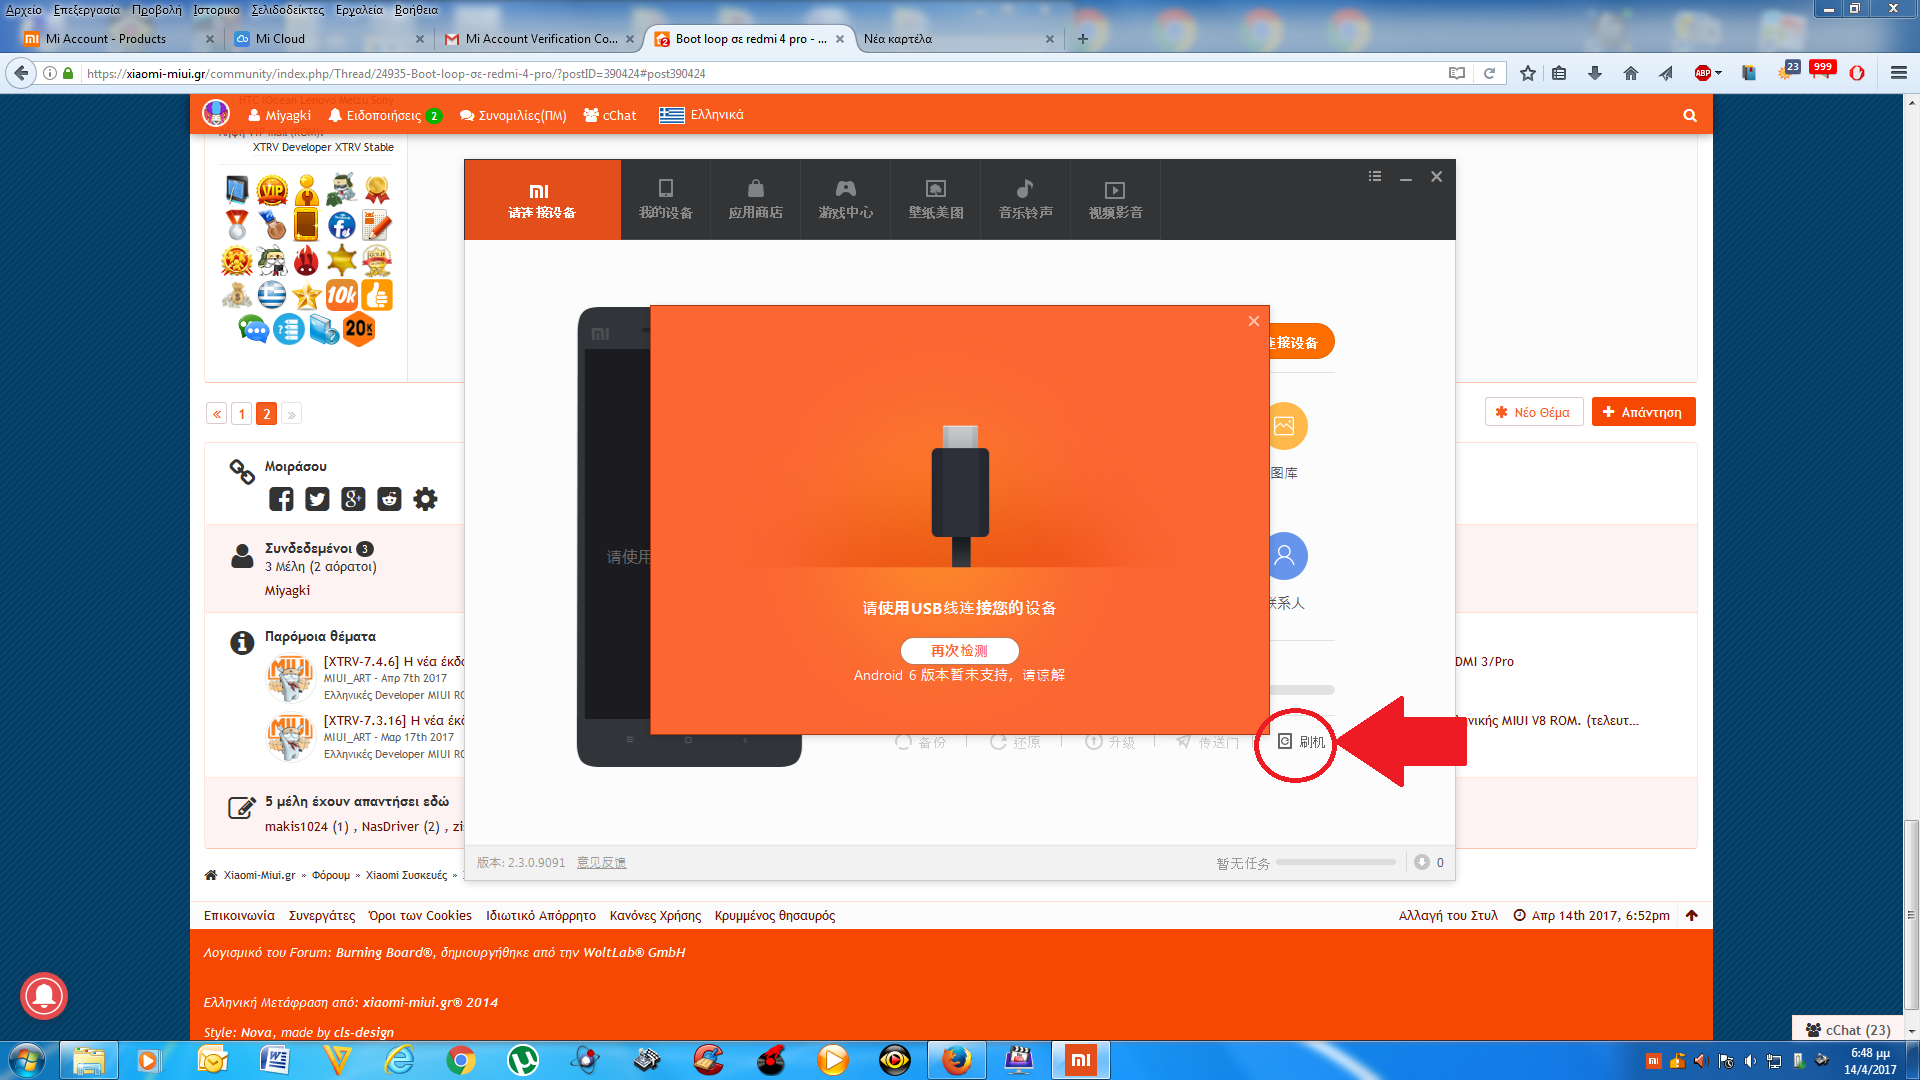The image size is (1920, 1080).
Task: Open the red notification bell button
Action: coord(44,996)
